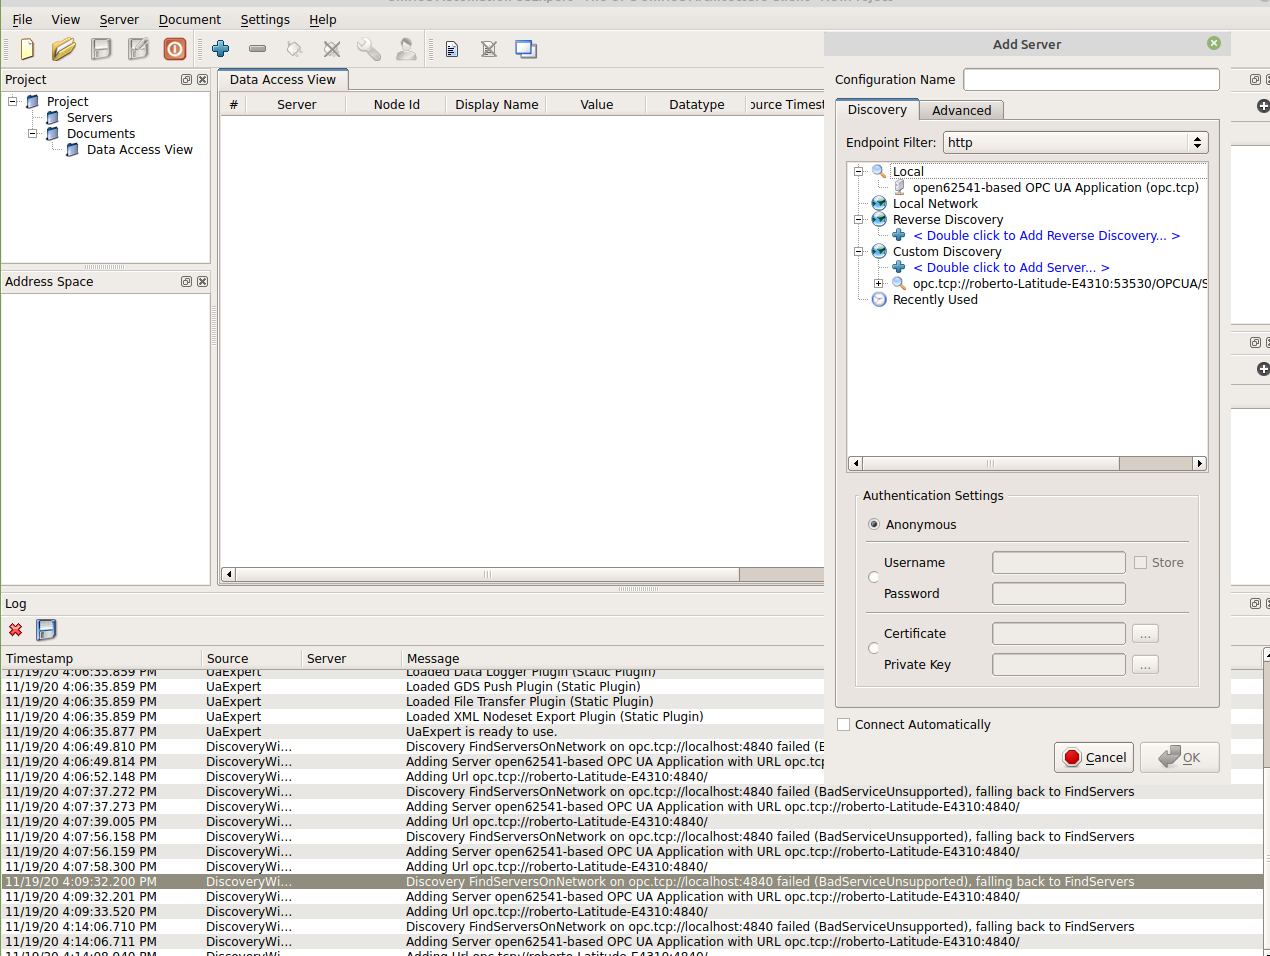
Task: Click the Disconnect Server icon in toolbar
Action: pyautogui.click(x=331, y=48)
